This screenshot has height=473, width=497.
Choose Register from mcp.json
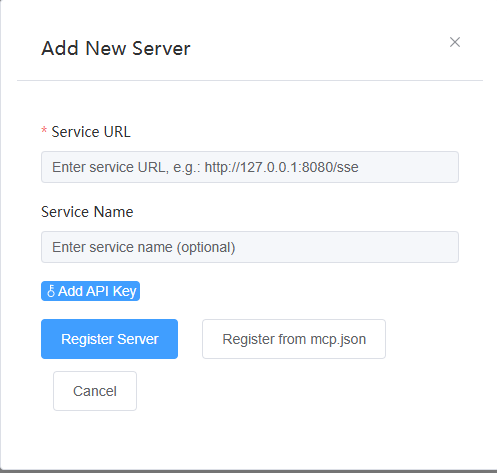294,339
